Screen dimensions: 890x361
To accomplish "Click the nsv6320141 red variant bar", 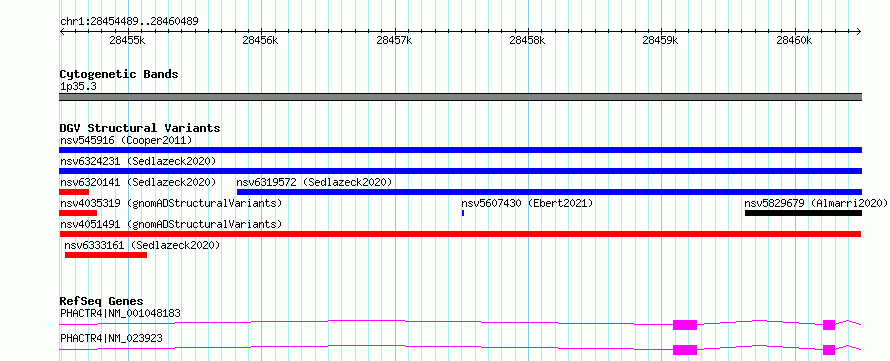I will [x=74, y=192].
